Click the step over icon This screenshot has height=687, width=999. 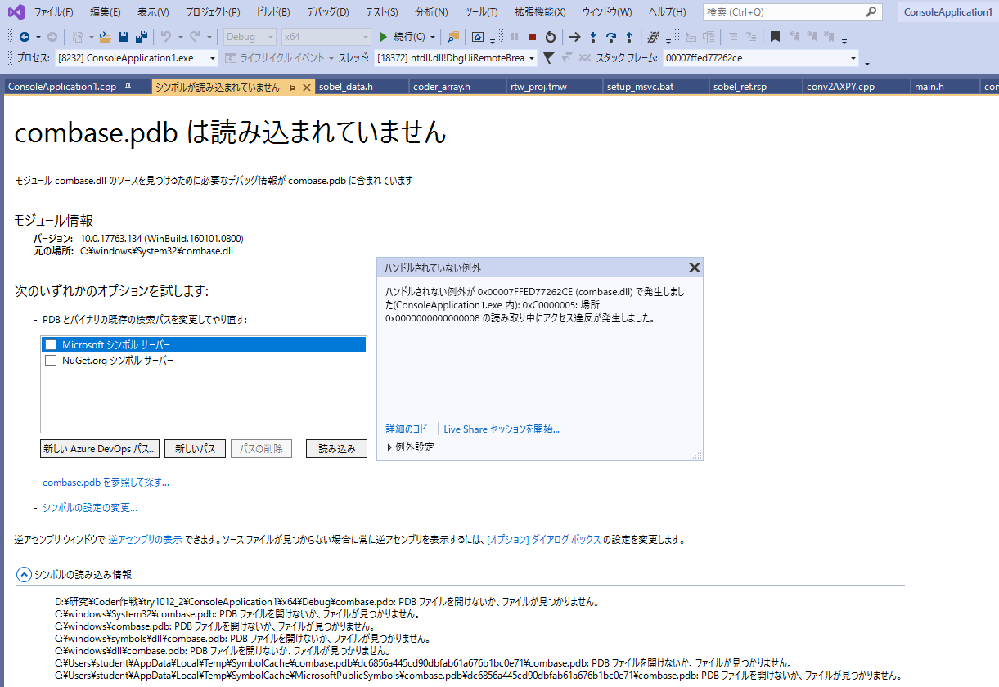pos(611,37)
